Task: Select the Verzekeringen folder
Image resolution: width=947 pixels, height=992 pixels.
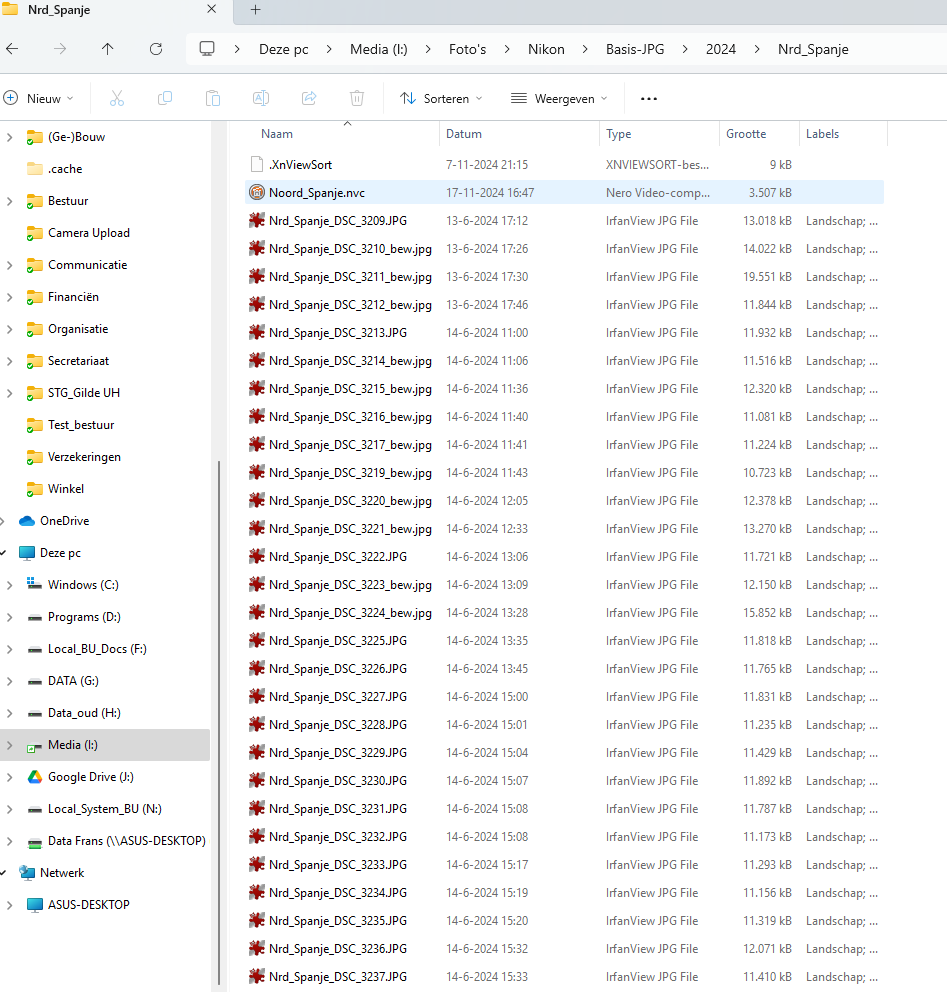Action: 84,457
